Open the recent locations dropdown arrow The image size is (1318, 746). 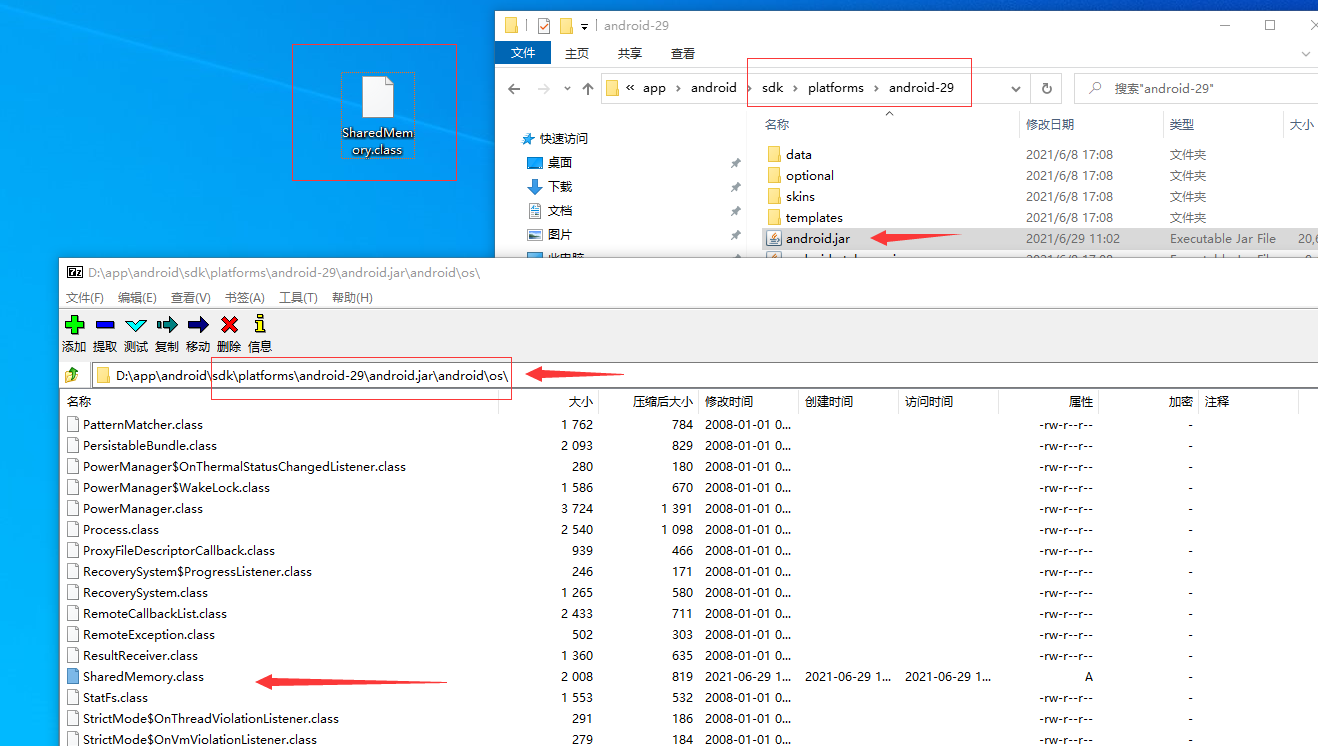point(567,88)
